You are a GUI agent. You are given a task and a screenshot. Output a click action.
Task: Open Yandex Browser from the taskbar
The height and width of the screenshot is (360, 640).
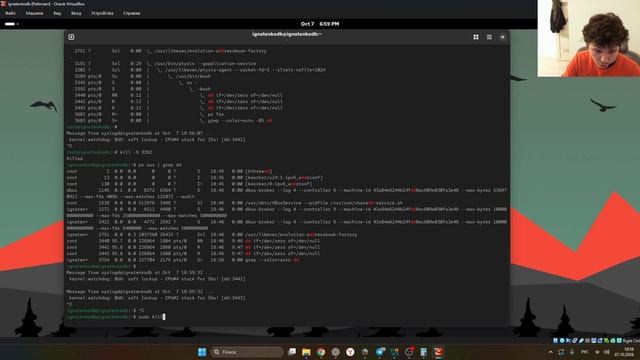(350, 352)
